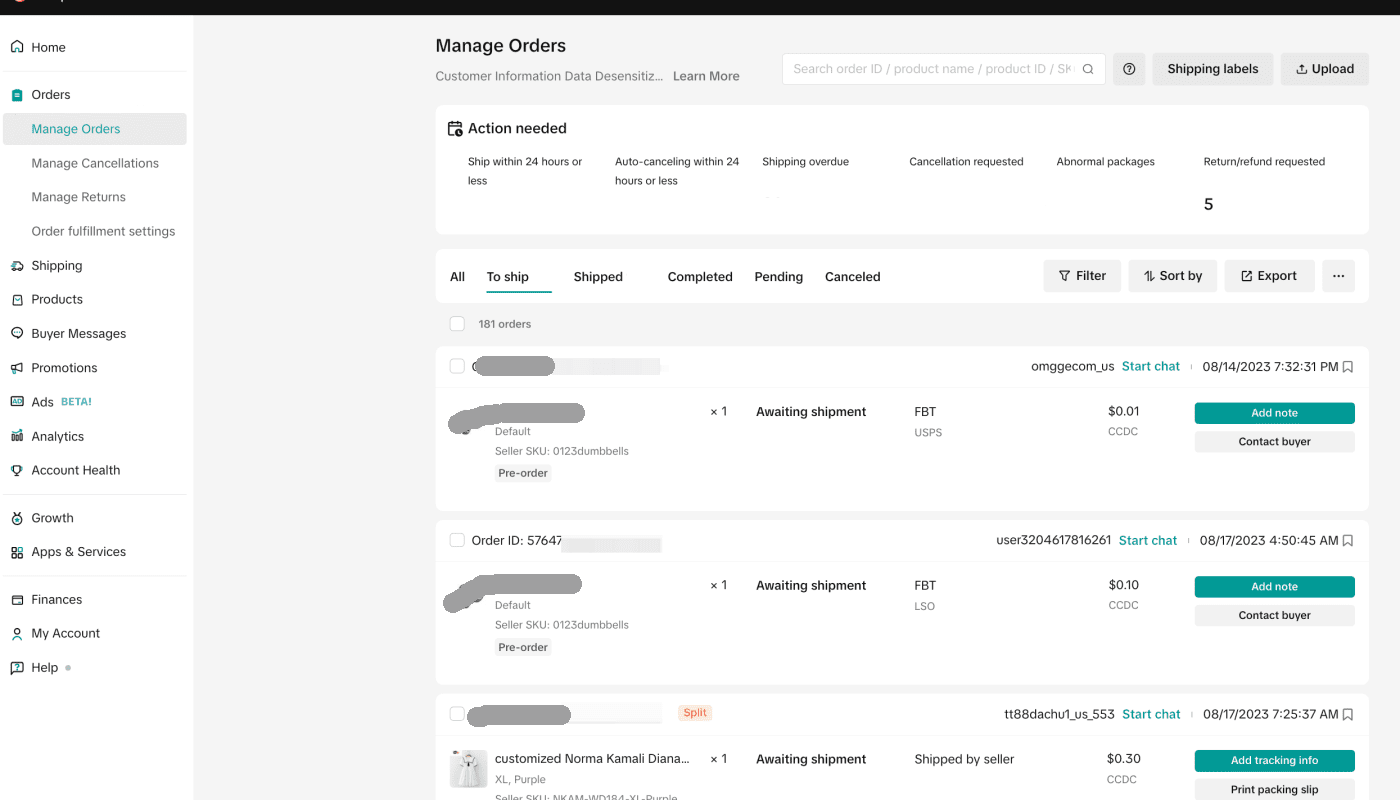1400x800 pixels.
Task: Click the Account Health trophy icon
Action: [x=17, y=470]
